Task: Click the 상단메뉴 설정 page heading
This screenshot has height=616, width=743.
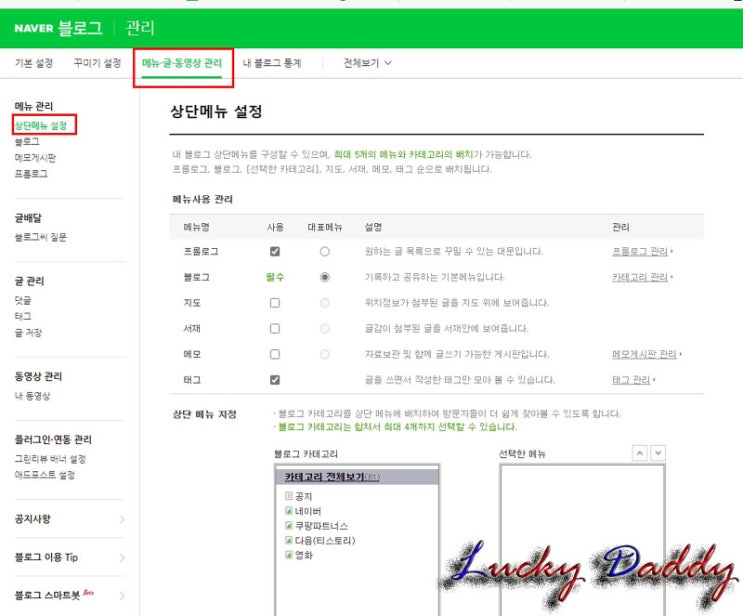Action: click(216, 112)
